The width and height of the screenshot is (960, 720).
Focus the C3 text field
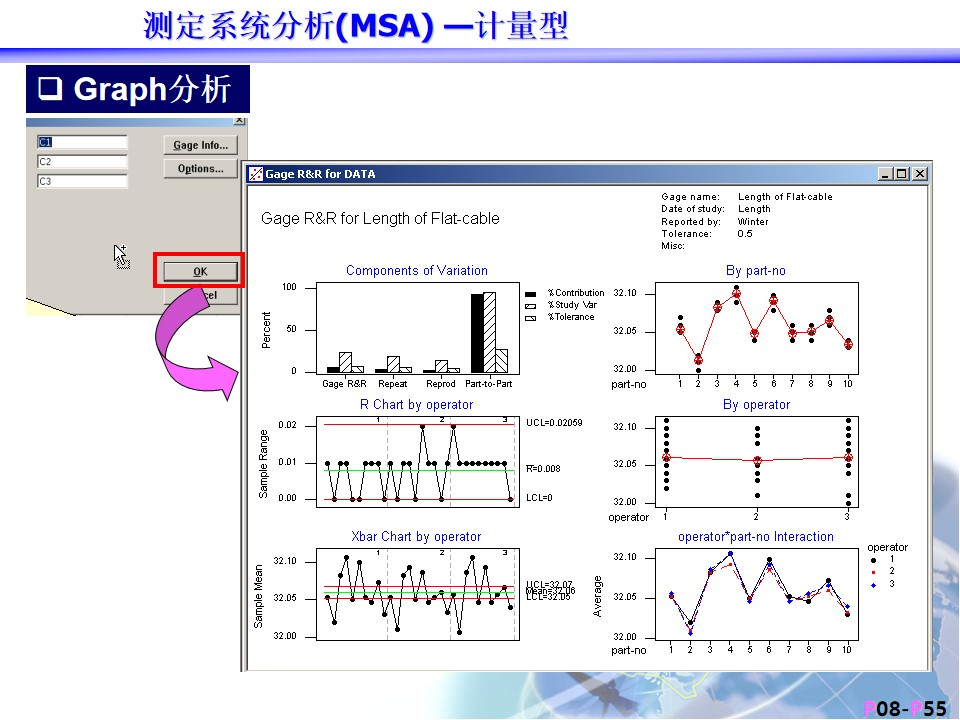click(82, 182)
